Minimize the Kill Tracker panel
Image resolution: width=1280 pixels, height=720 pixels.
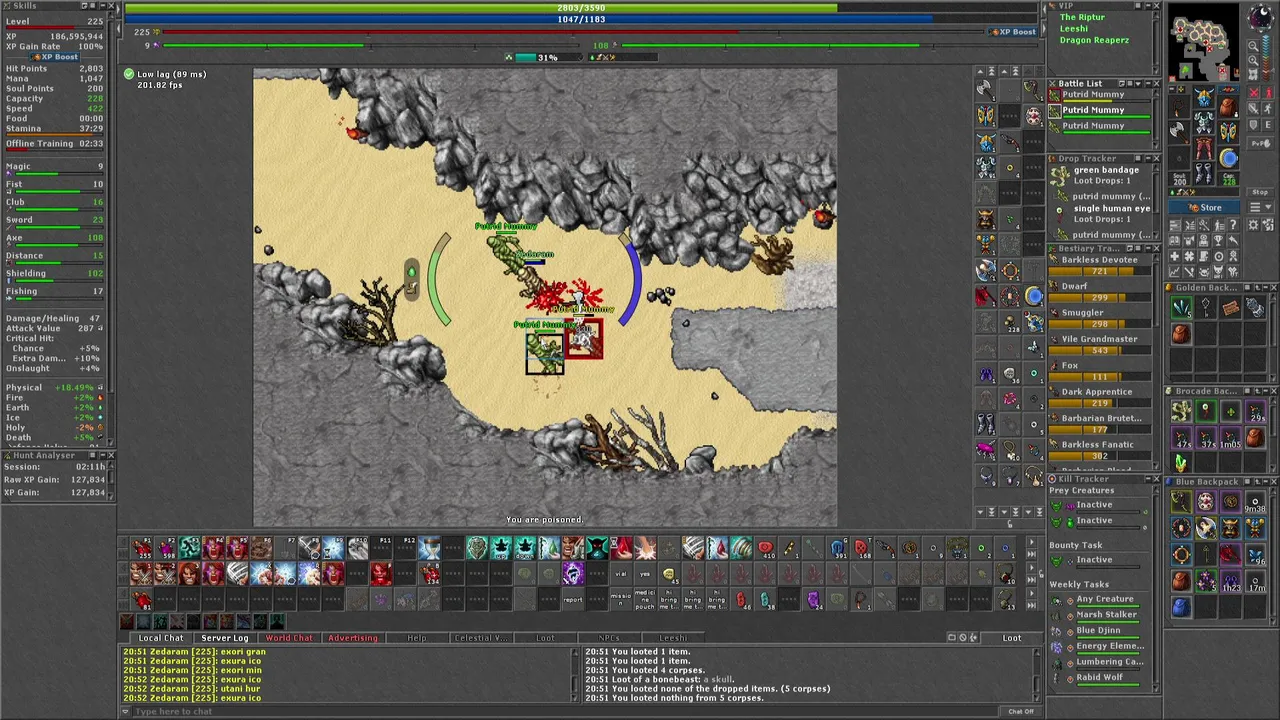click(x=1148, y=479)
